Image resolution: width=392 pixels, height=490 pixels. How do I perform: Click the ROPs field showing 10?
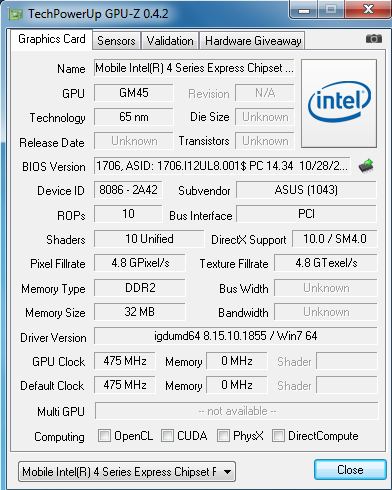pyautogui.click(x=128, y=214)
